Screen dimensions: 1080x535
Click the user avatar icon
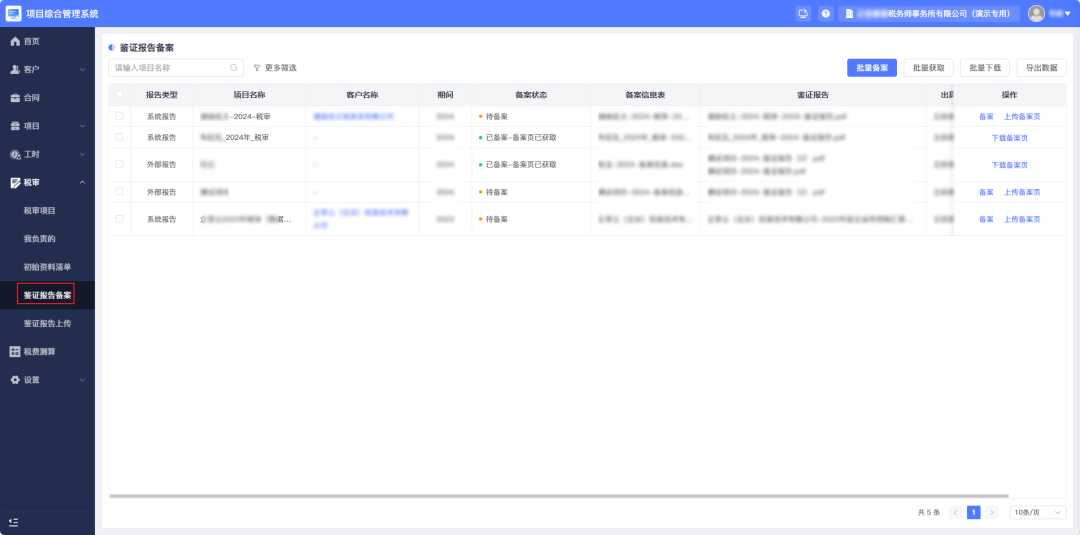[x=1036, y=13]
